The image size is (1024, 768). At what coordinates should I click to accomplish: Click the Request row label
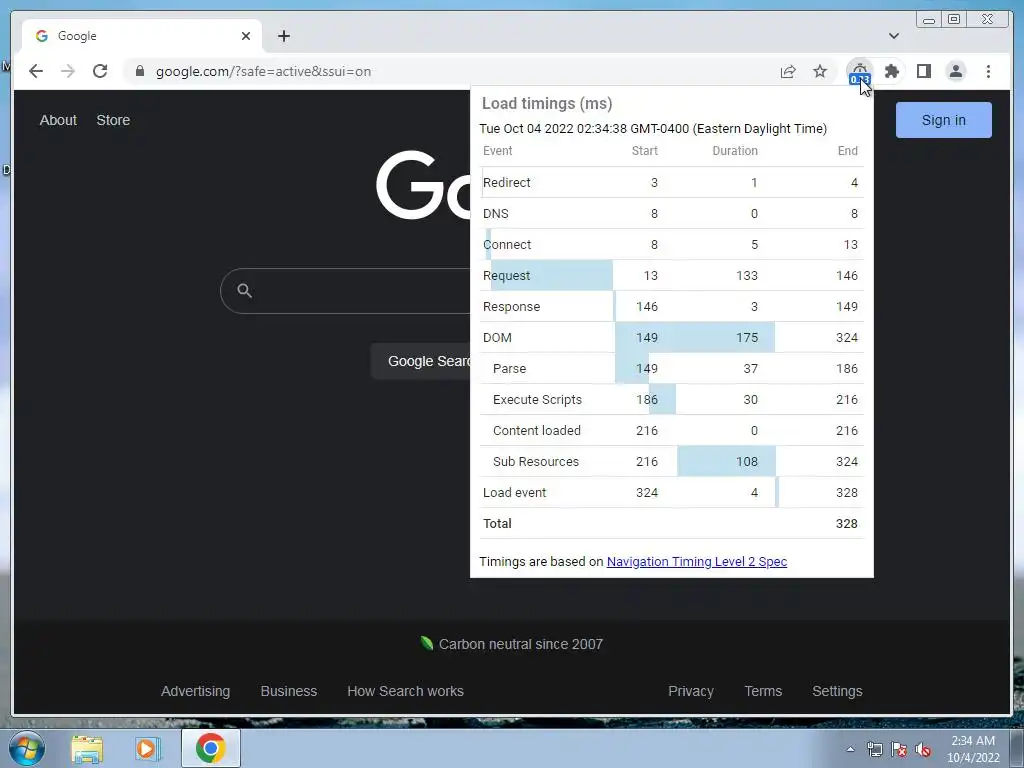click(507, 276)
